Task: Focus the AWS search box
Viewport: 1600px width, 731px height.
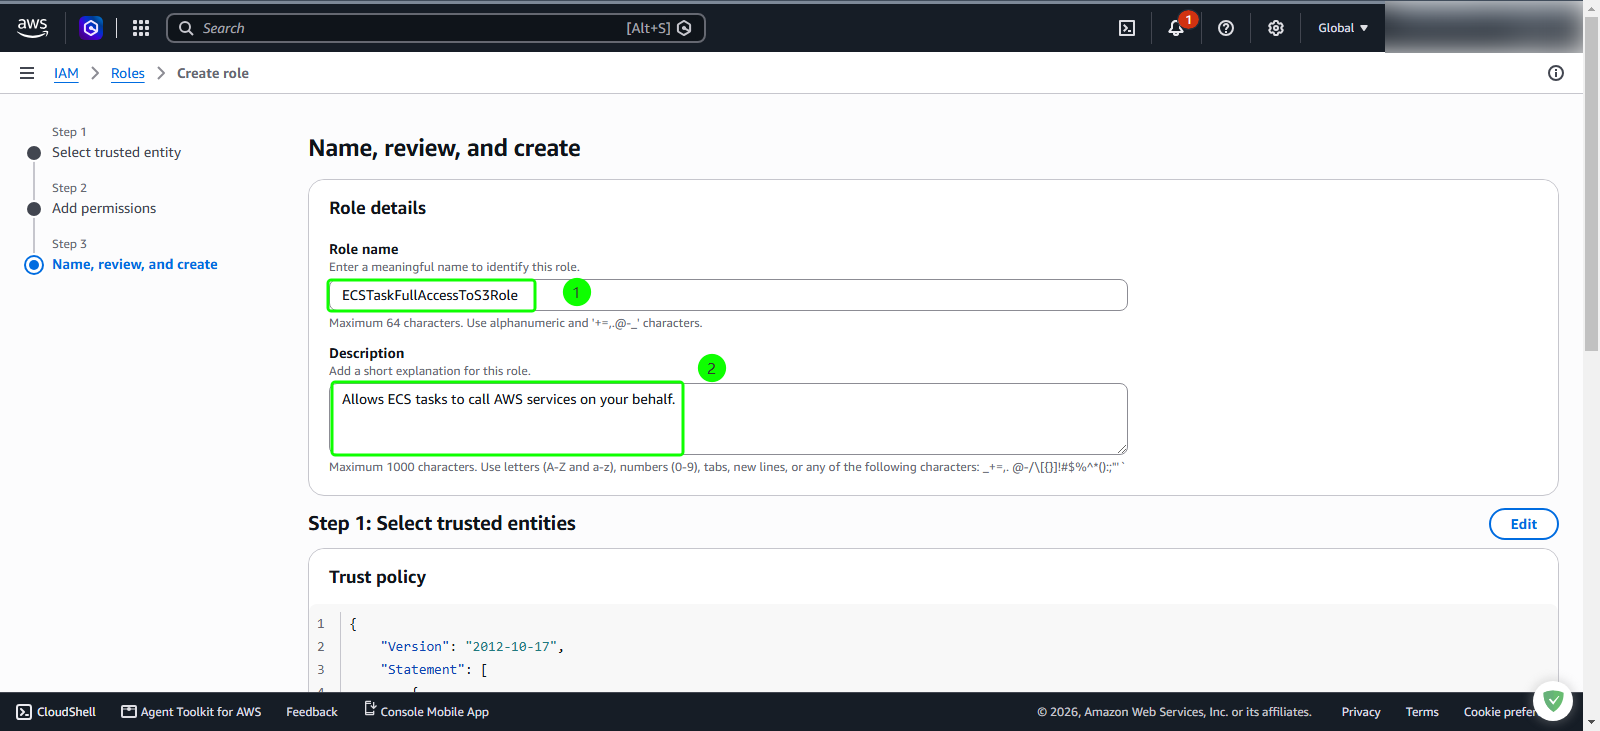Action: [436, 28]
